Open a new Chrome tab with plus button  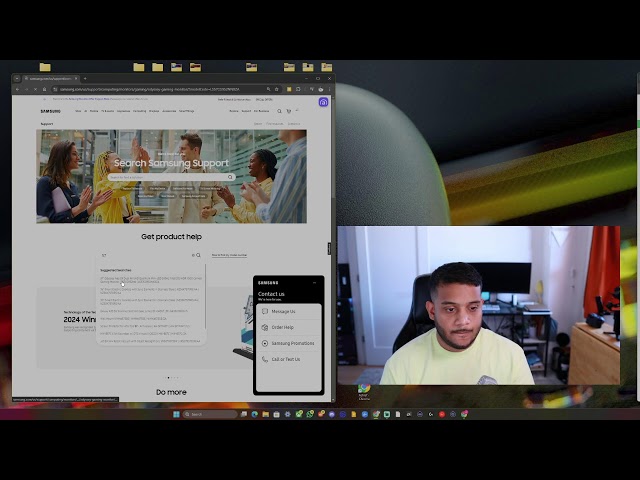(85, 78)
